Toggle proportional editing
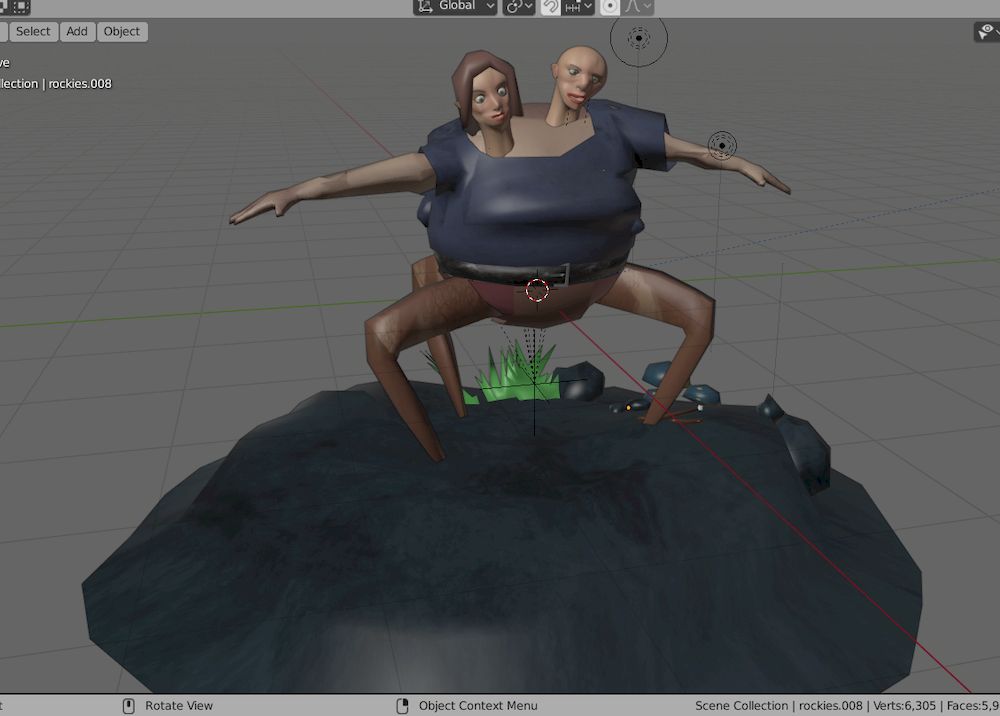This screenshot has height=716, width=1000. click(609, 6)
